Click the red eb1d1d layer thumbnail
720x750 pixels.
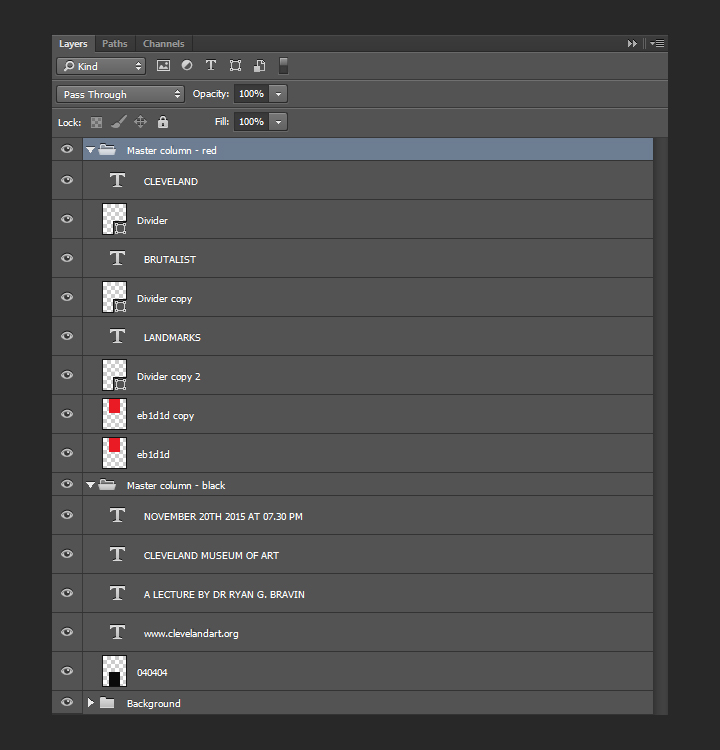[114, 453]
